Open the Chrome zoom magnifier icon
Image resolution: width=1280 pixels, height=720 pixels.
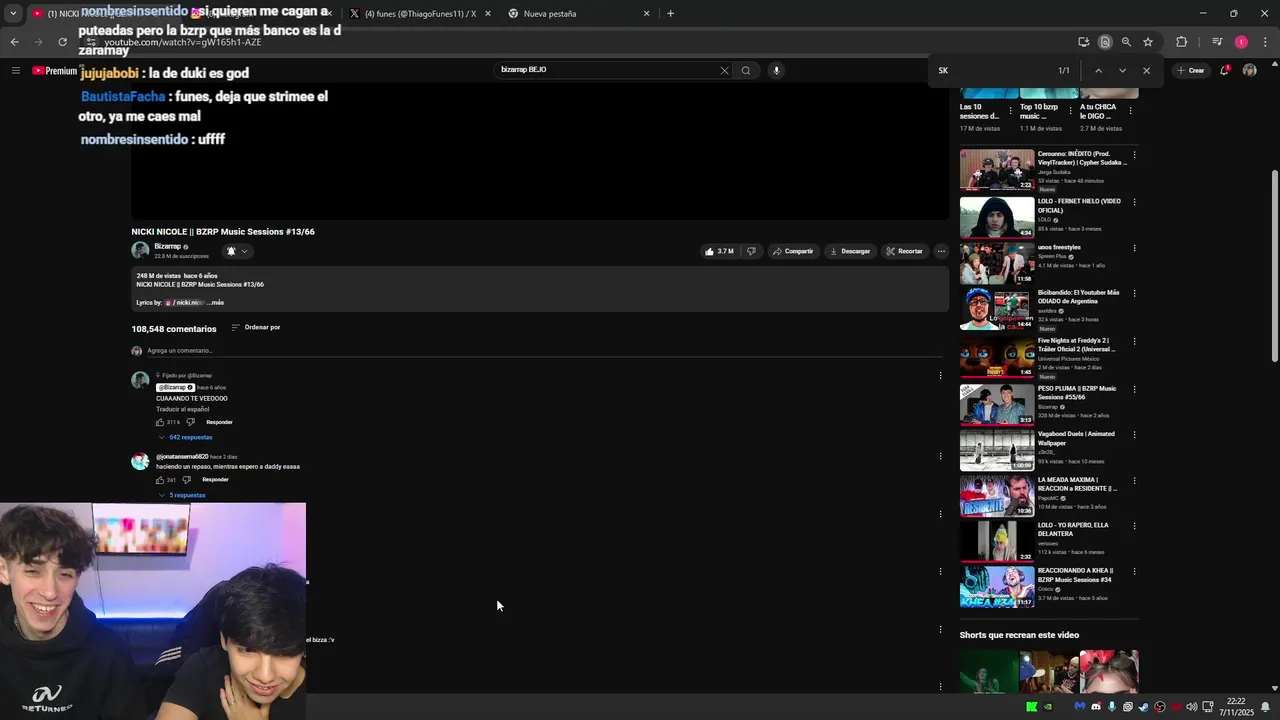click(x=1126, y=42)
